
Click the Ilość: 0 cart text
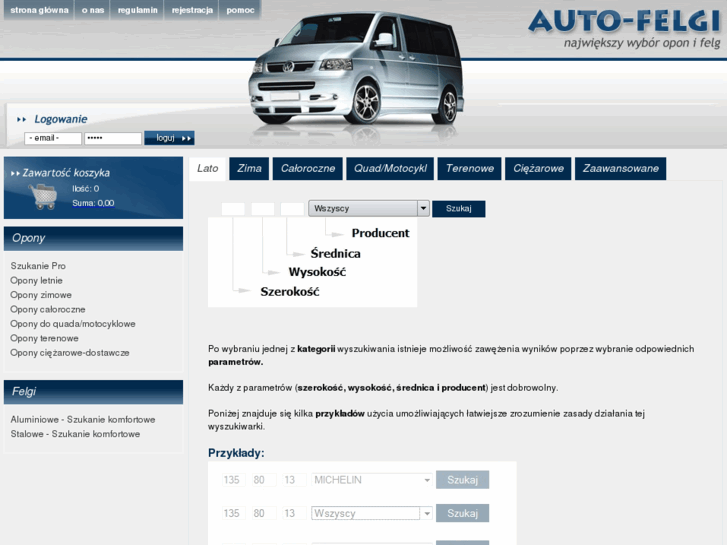coord(85,189)
